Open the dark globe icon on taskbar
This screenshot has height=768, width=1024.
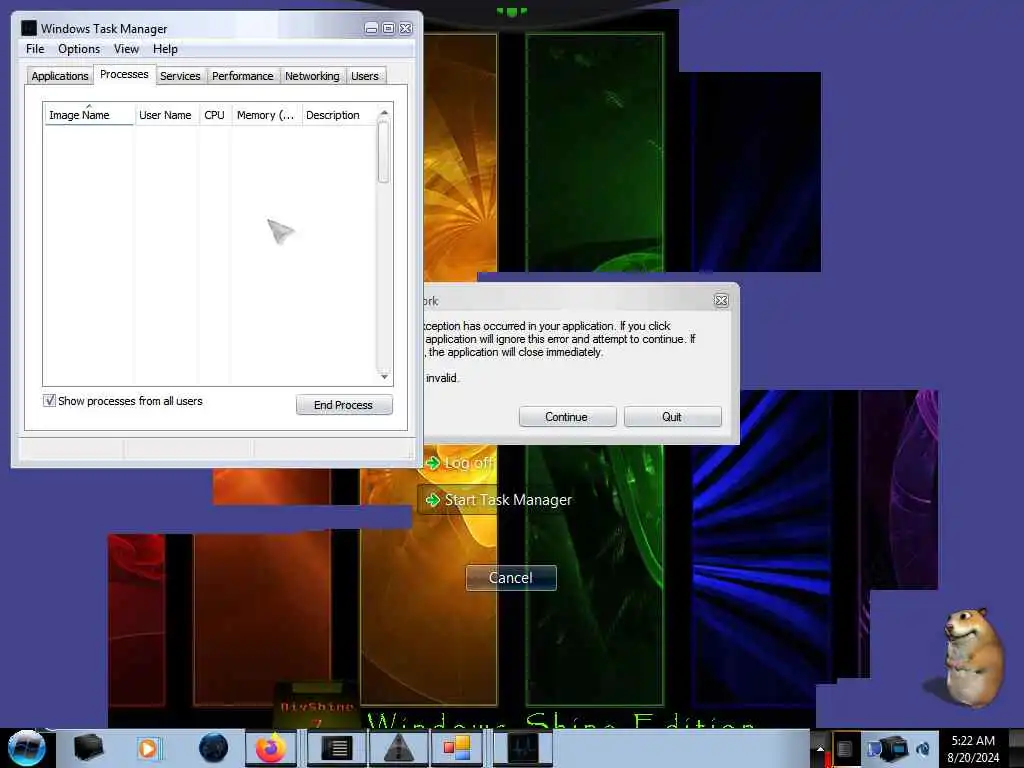click(x=214, y=748)
